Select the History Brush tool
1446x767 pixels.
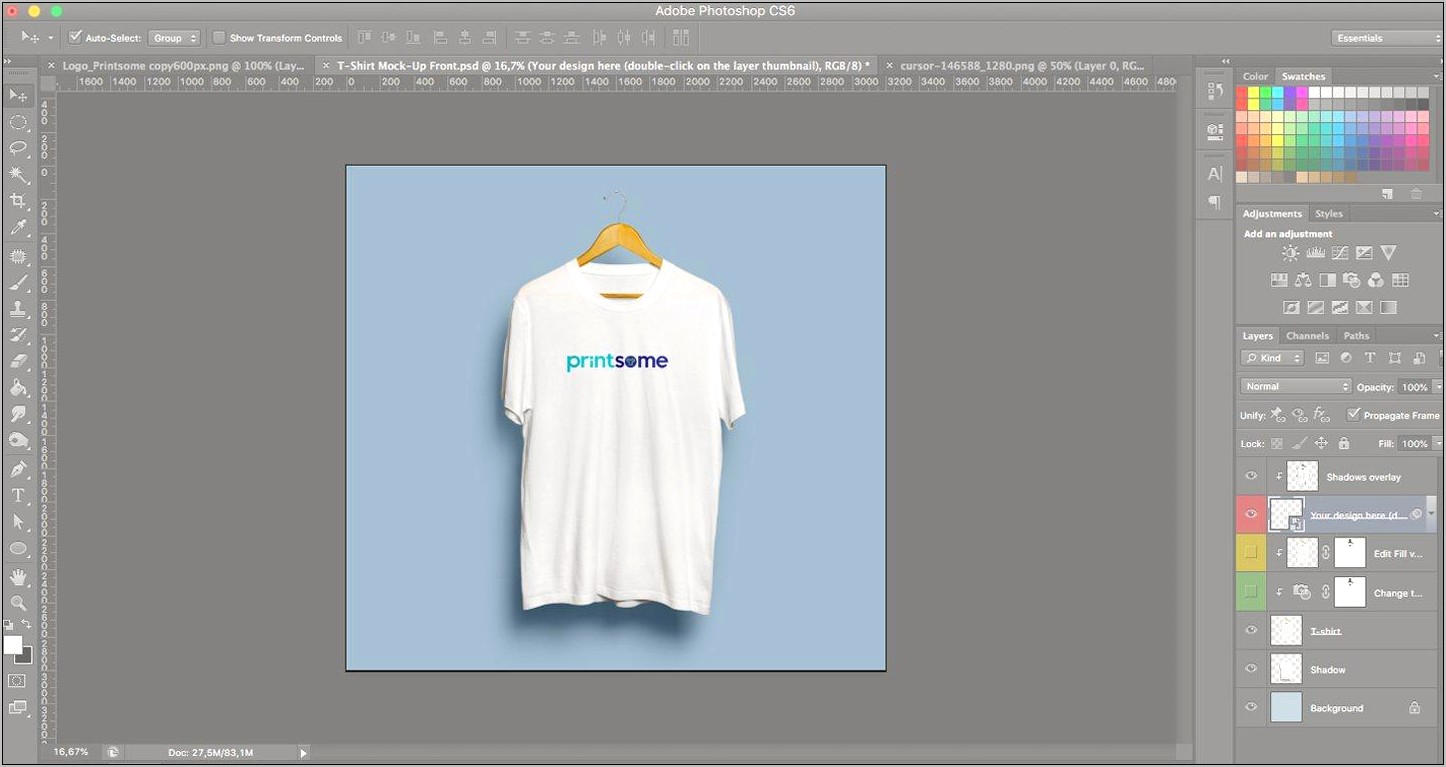click(18, 335)
